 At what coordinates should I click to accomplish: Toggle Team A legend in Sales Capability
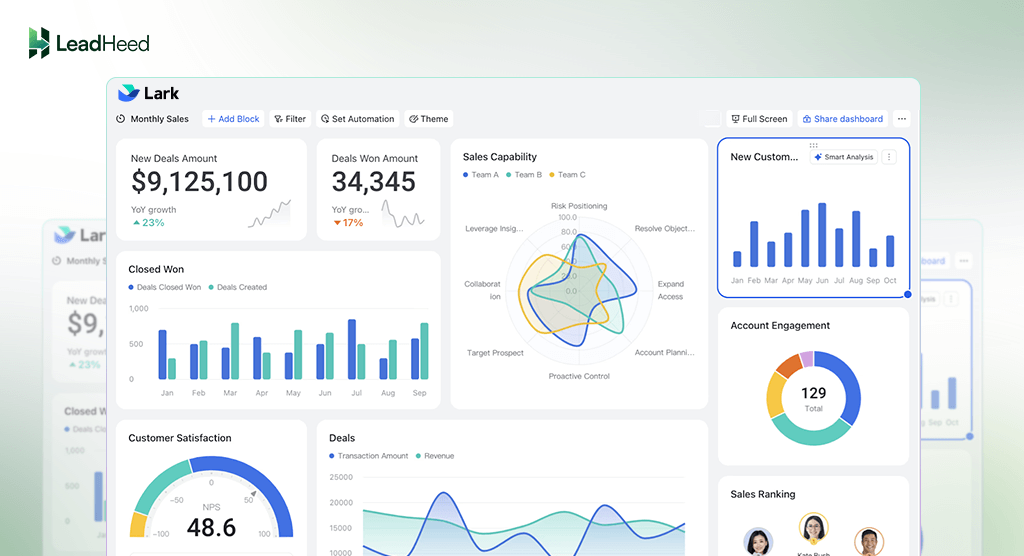481,174
